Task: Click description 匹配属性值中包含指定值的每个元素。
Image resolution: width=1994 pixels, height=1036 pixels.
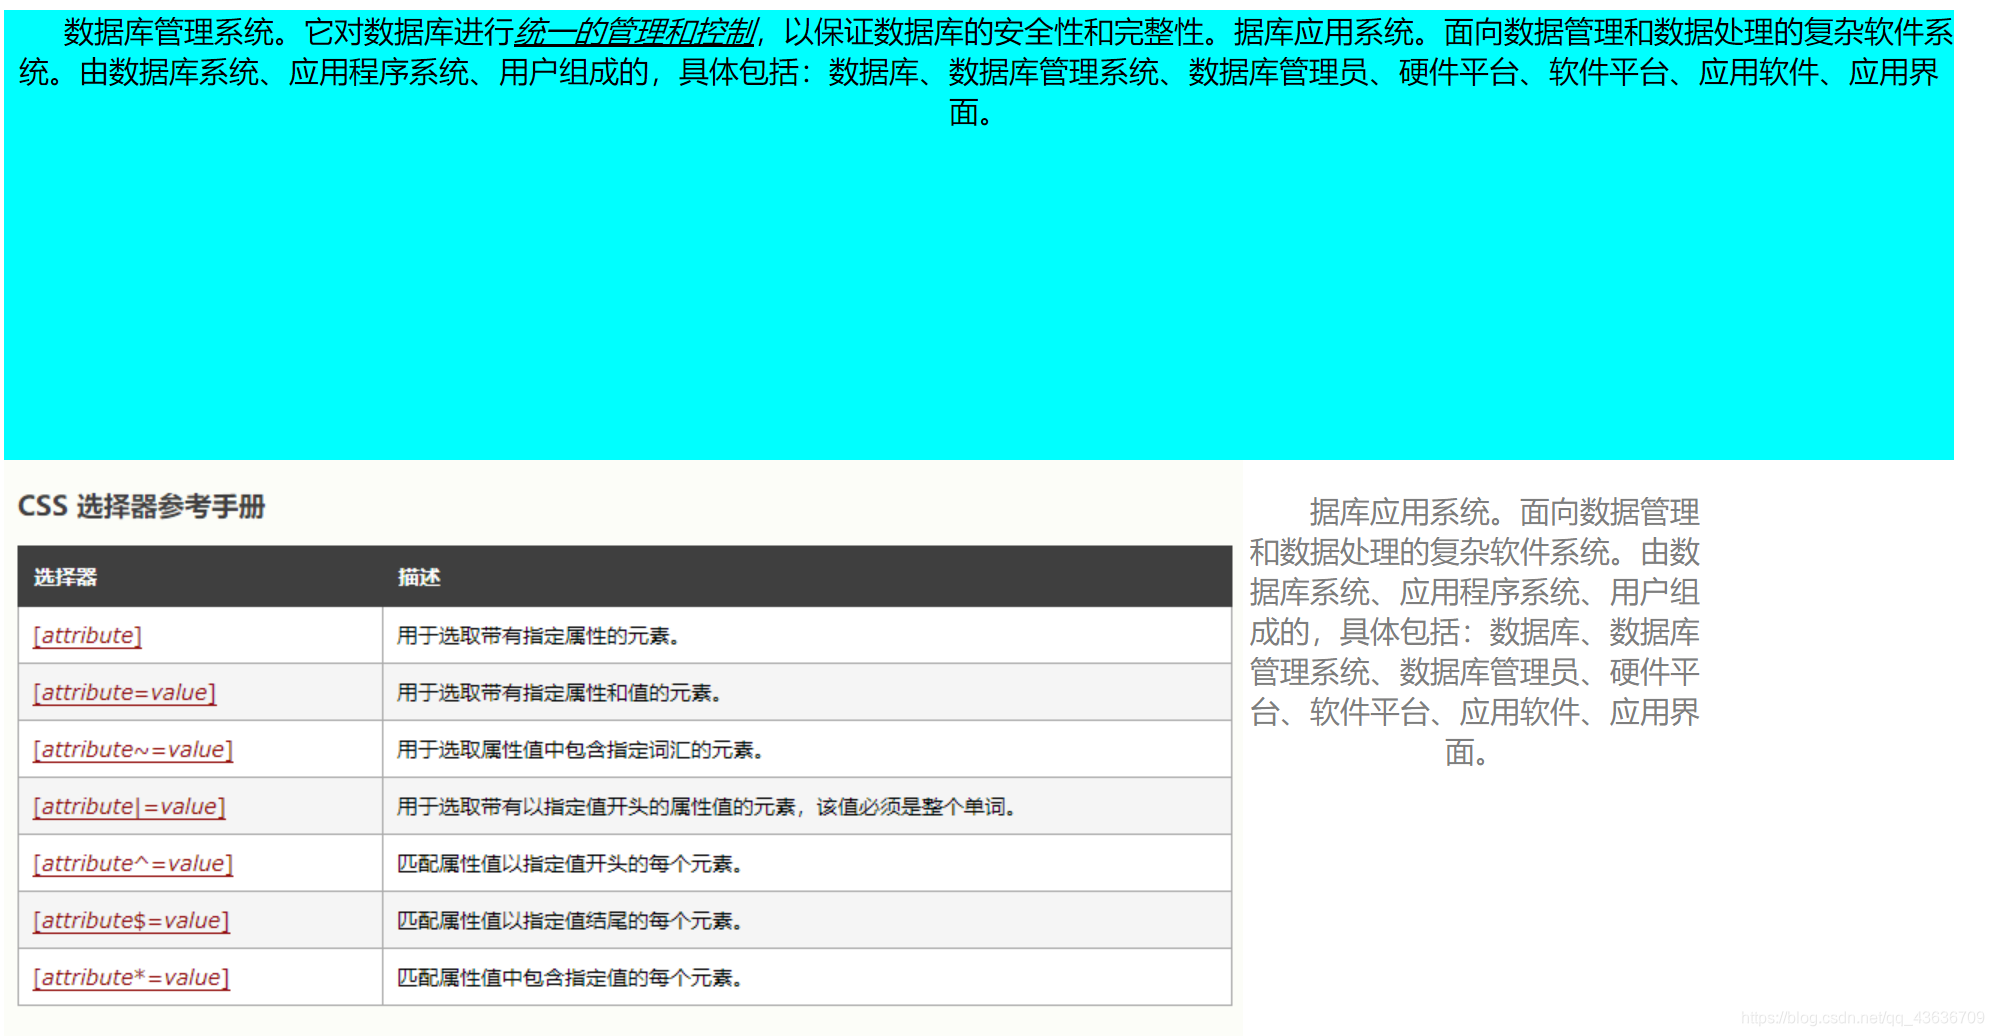Action: 570,978
